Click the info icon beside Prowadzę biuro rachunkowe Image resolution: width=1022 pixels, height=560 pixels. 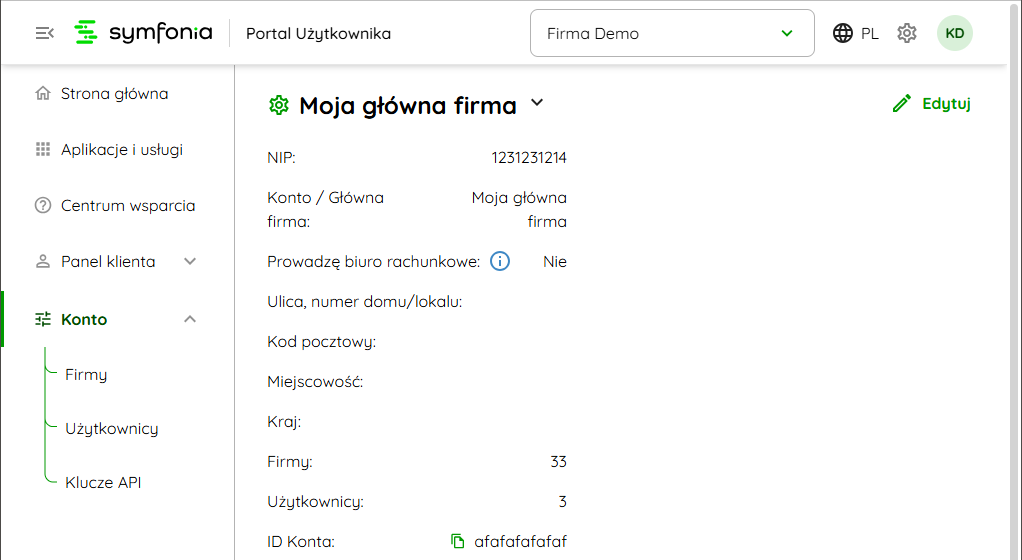(500, 262)
